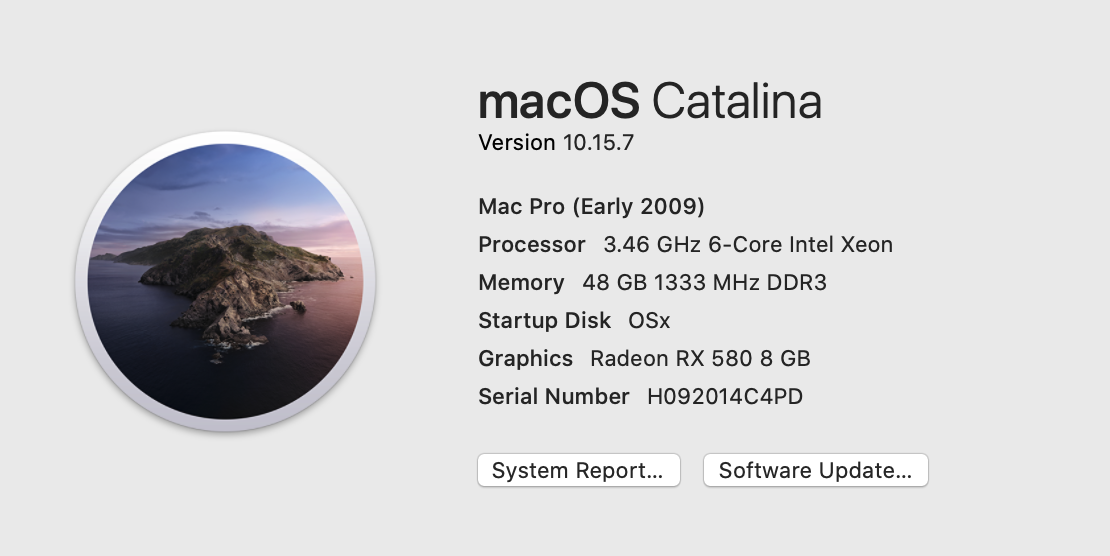This screenshot has width=1110, height=556.
Task: Click the Memory label
Action: point(521,283)
